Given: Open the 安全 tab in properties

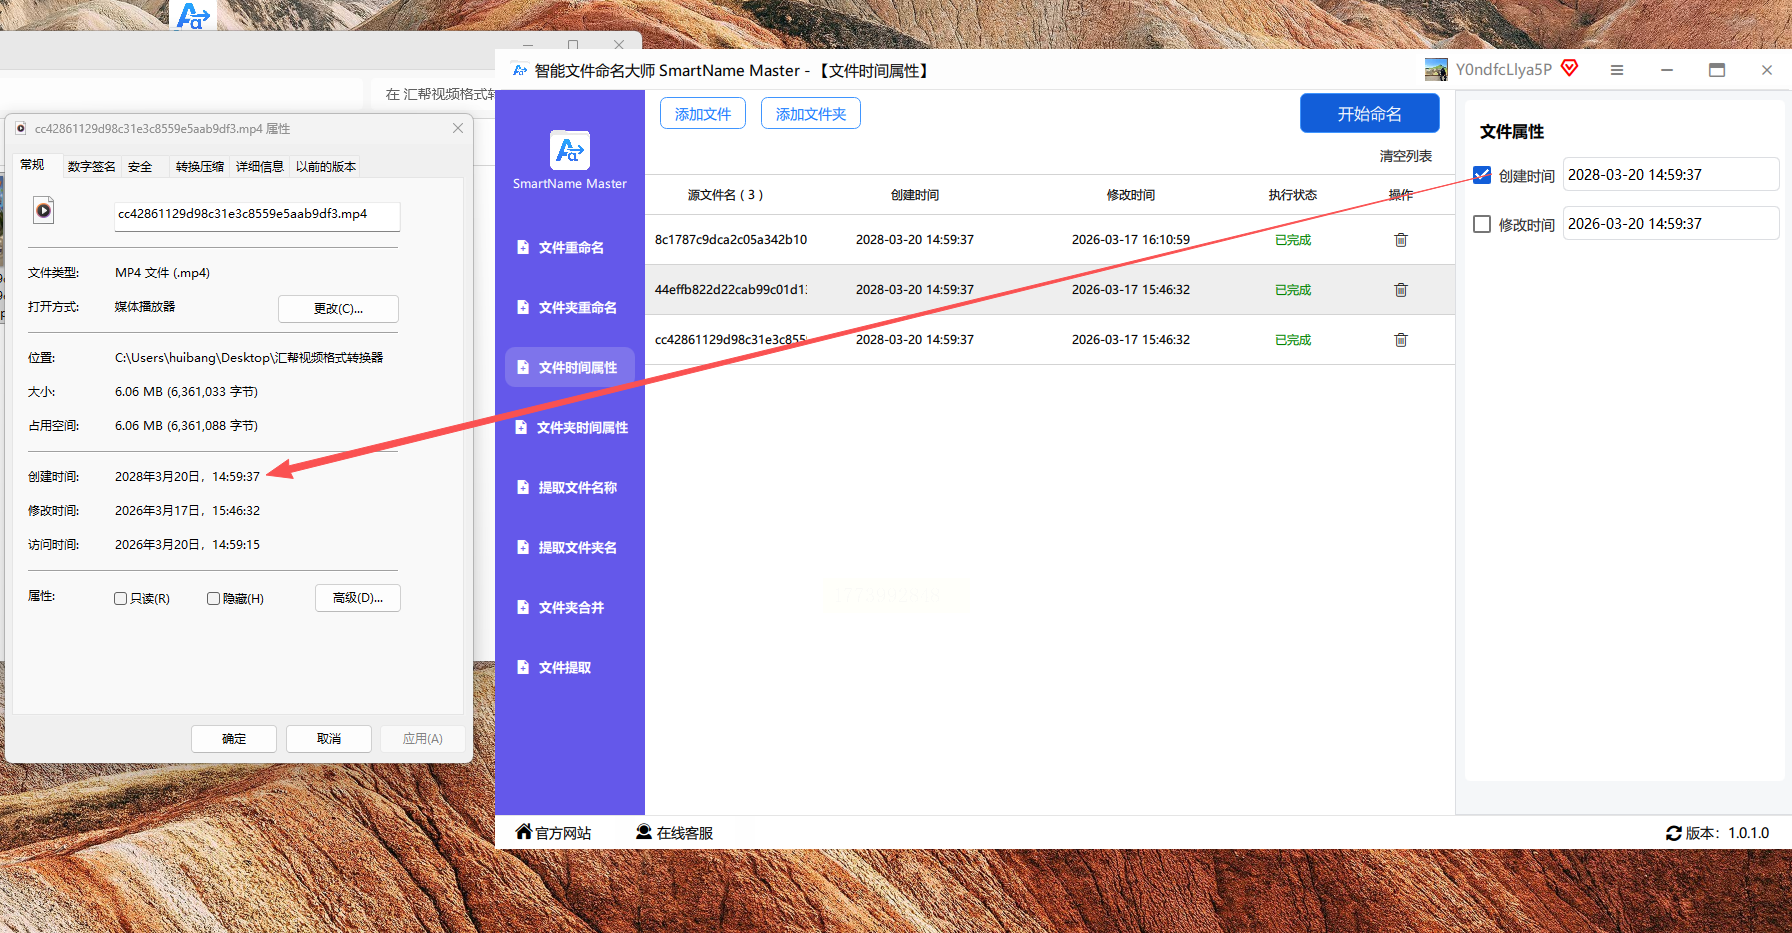Looking at the screenshot, I should click(140, 166).
